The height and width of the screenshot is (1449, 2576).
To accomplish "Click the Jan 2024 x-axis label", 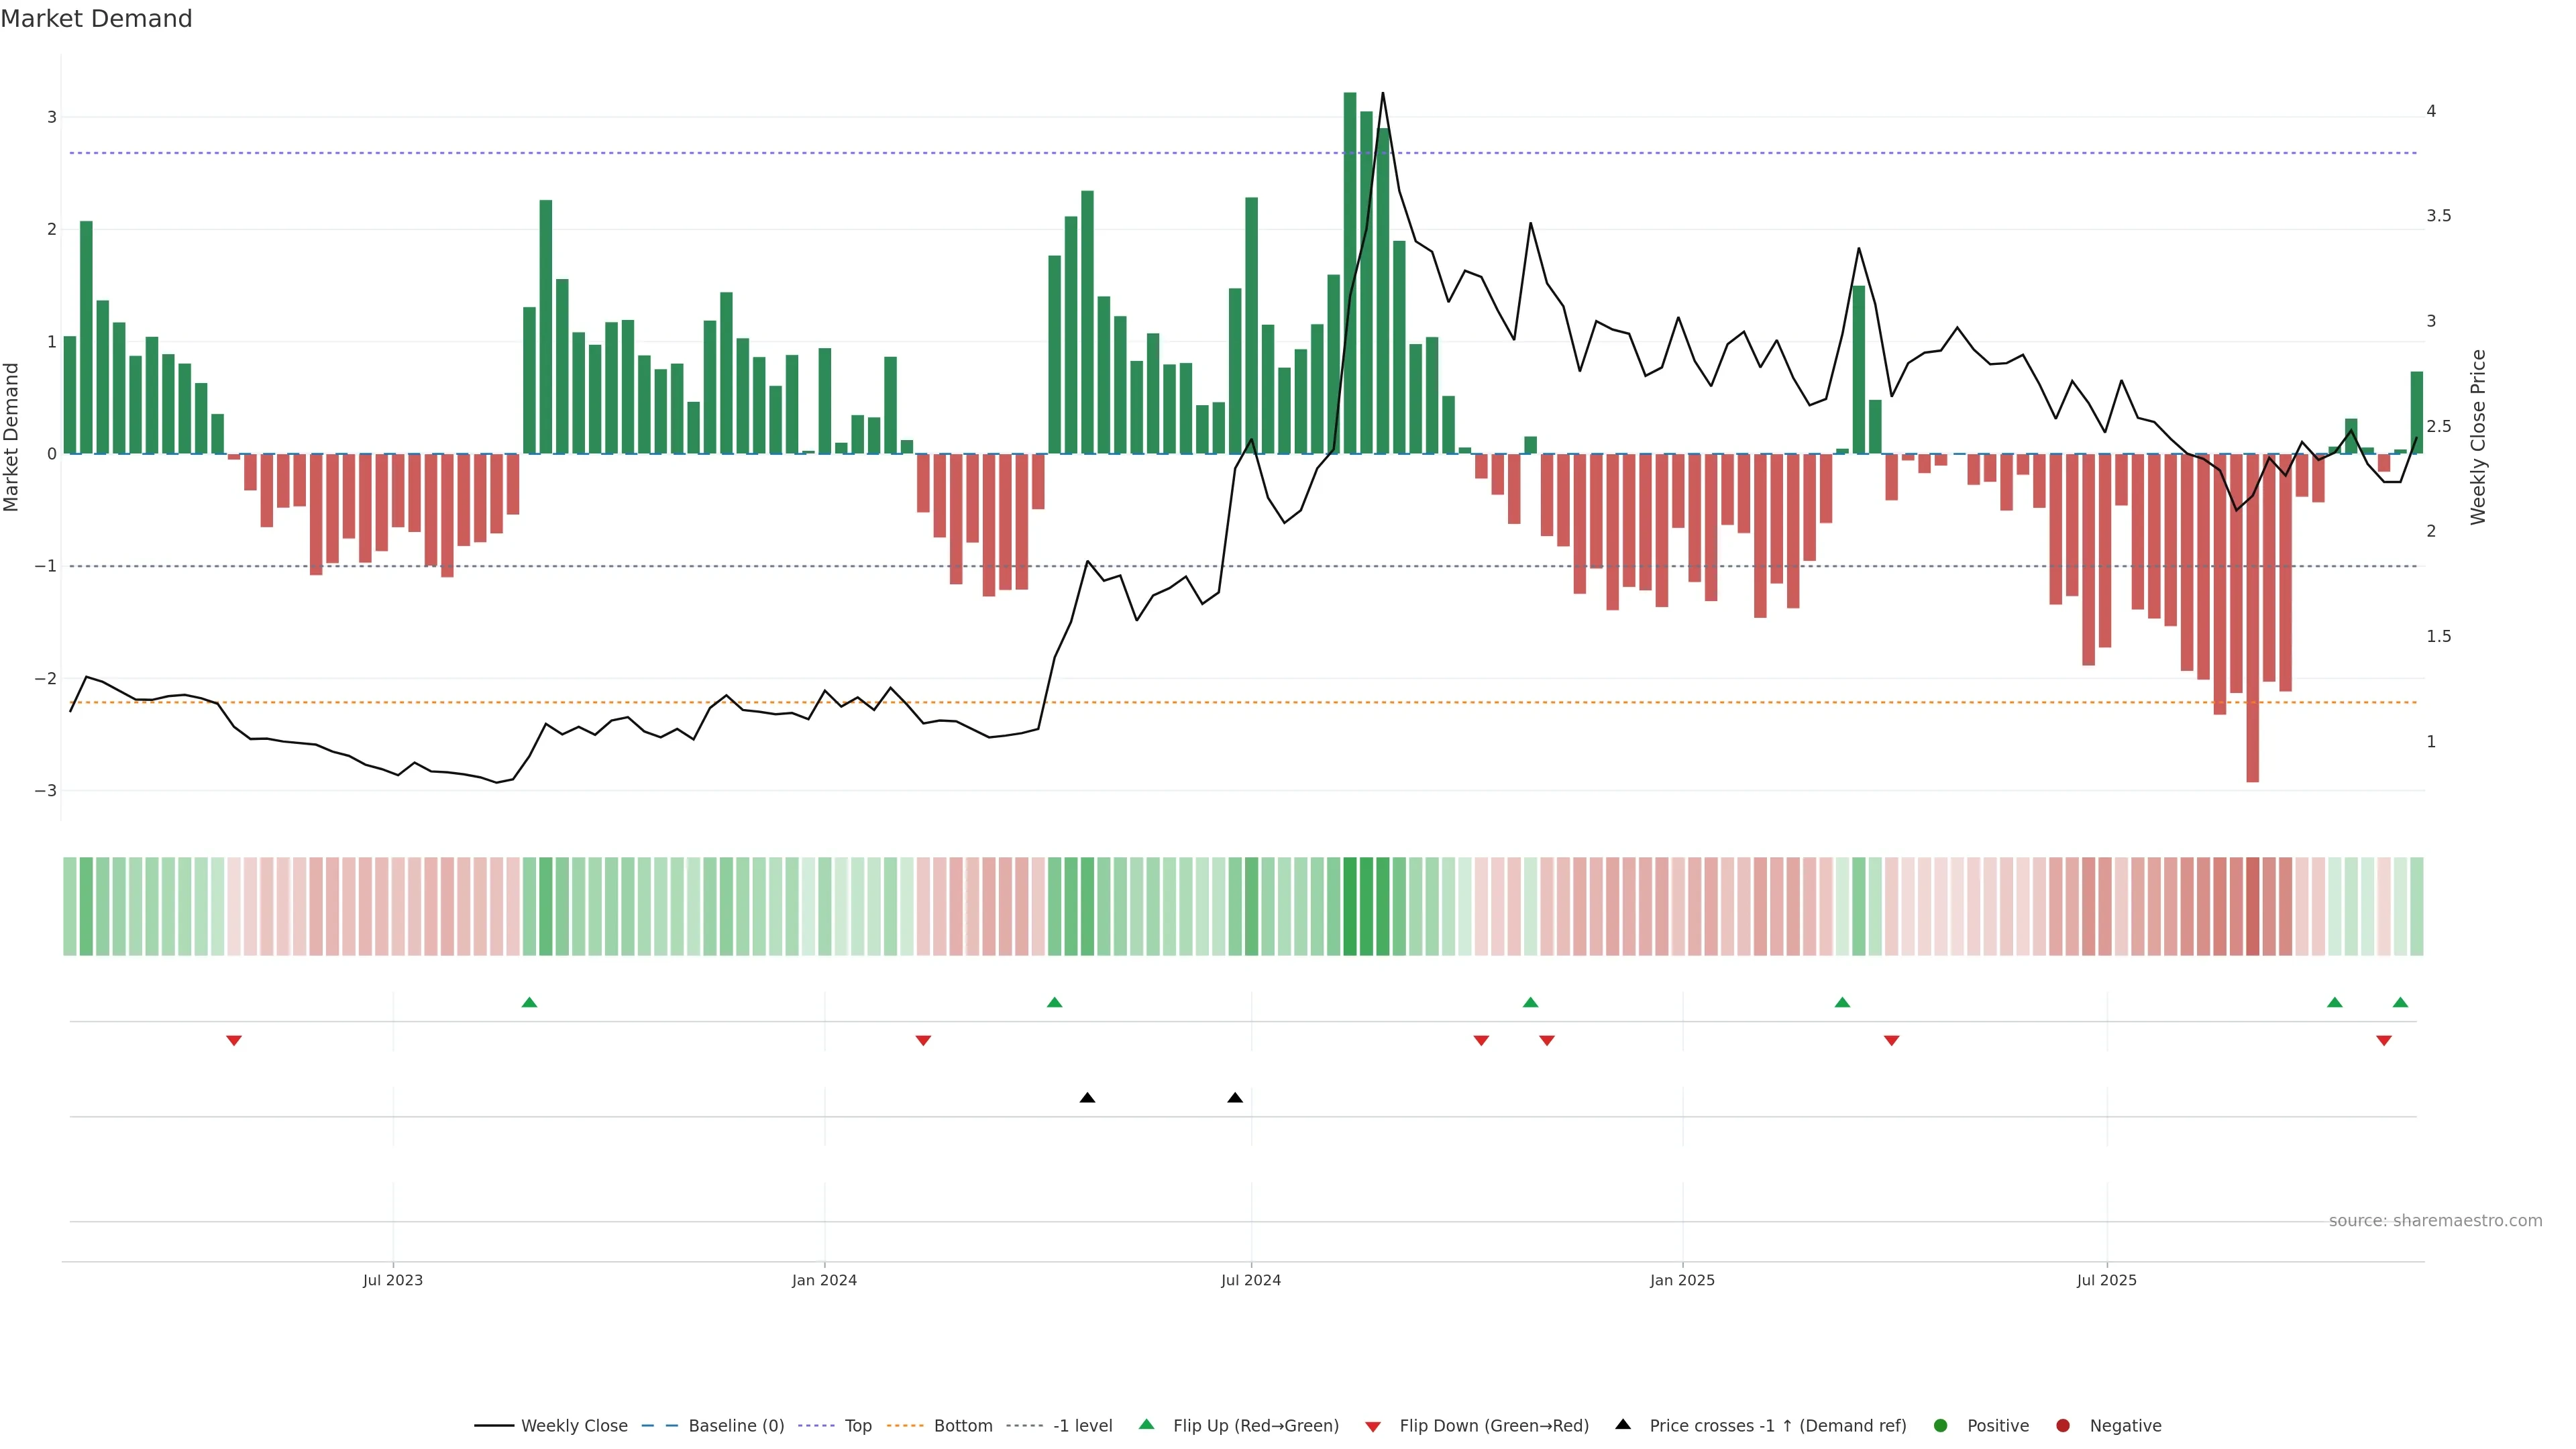I will click(824, 1280).
